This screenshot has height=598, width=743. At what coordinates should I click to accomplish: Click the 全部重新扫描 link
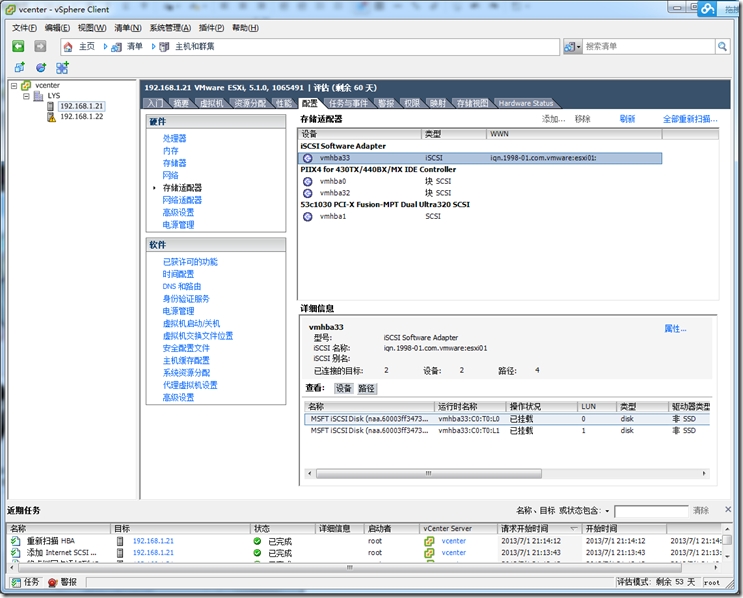pos(690,119)
